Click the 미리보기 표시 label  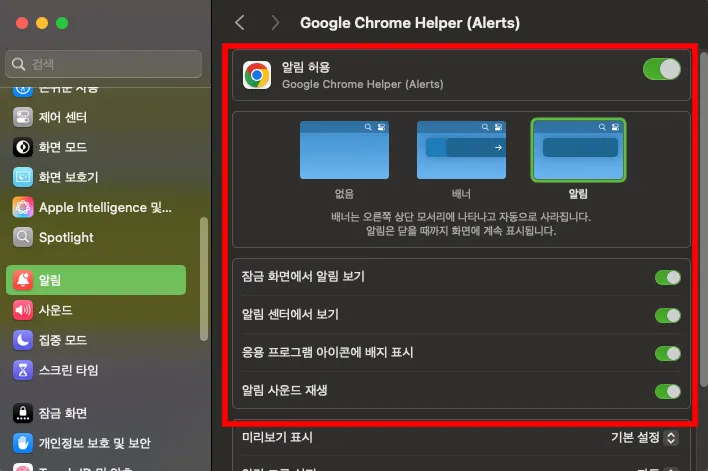pyautogui.click(x=277, y=437)
